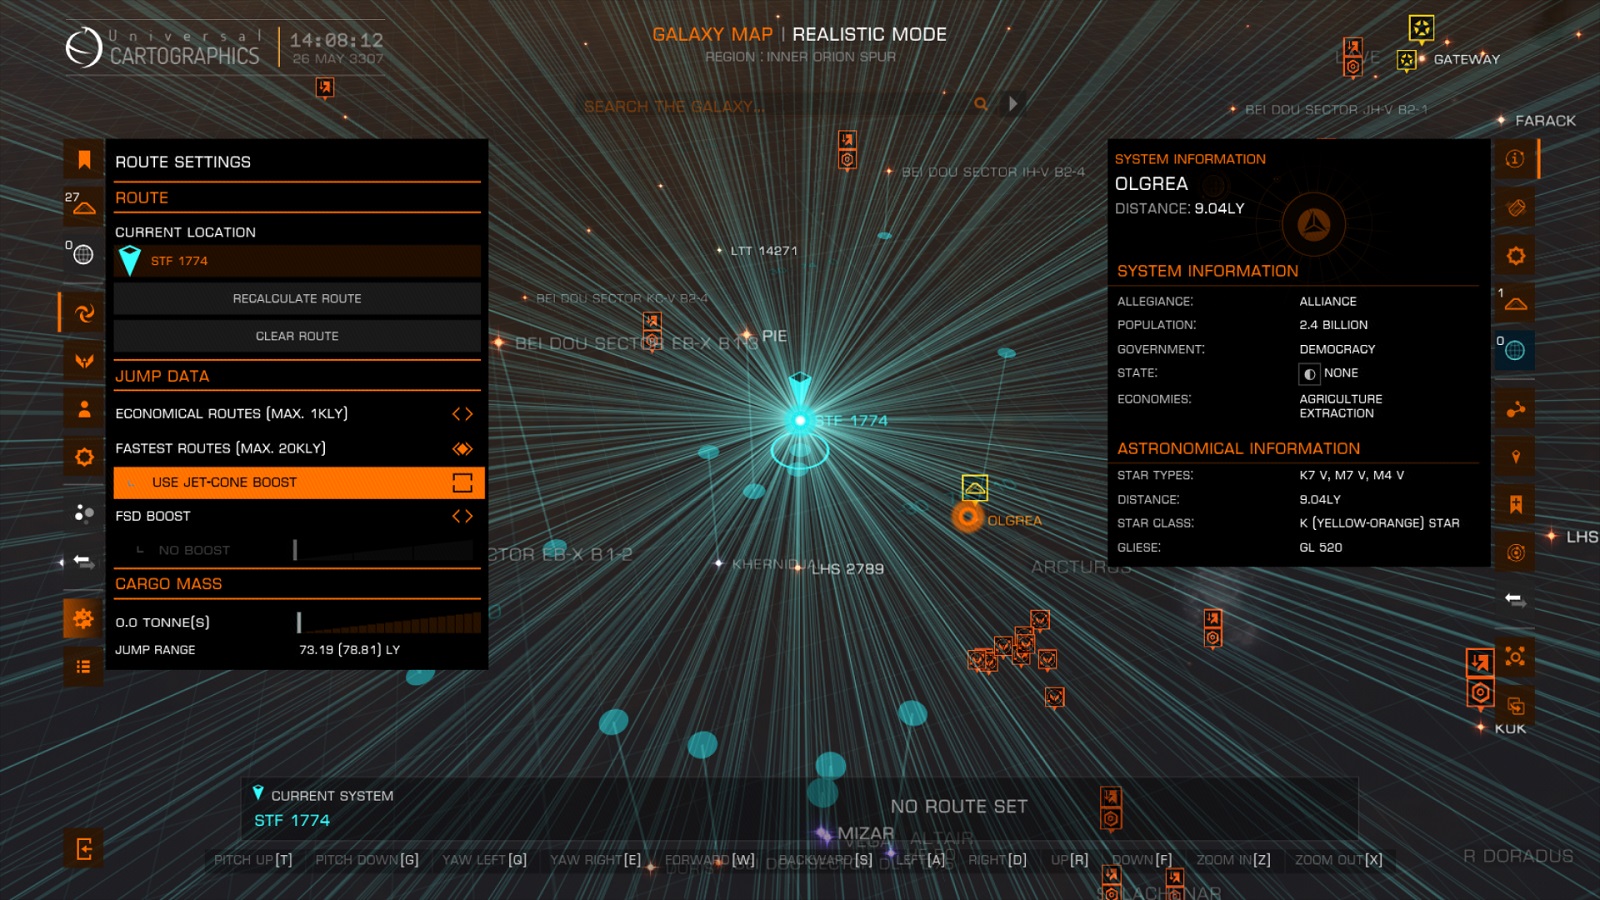1600x900 pixels.
Task: Click the yellow Gateway system marker
Action: (x=1407, y=61)
